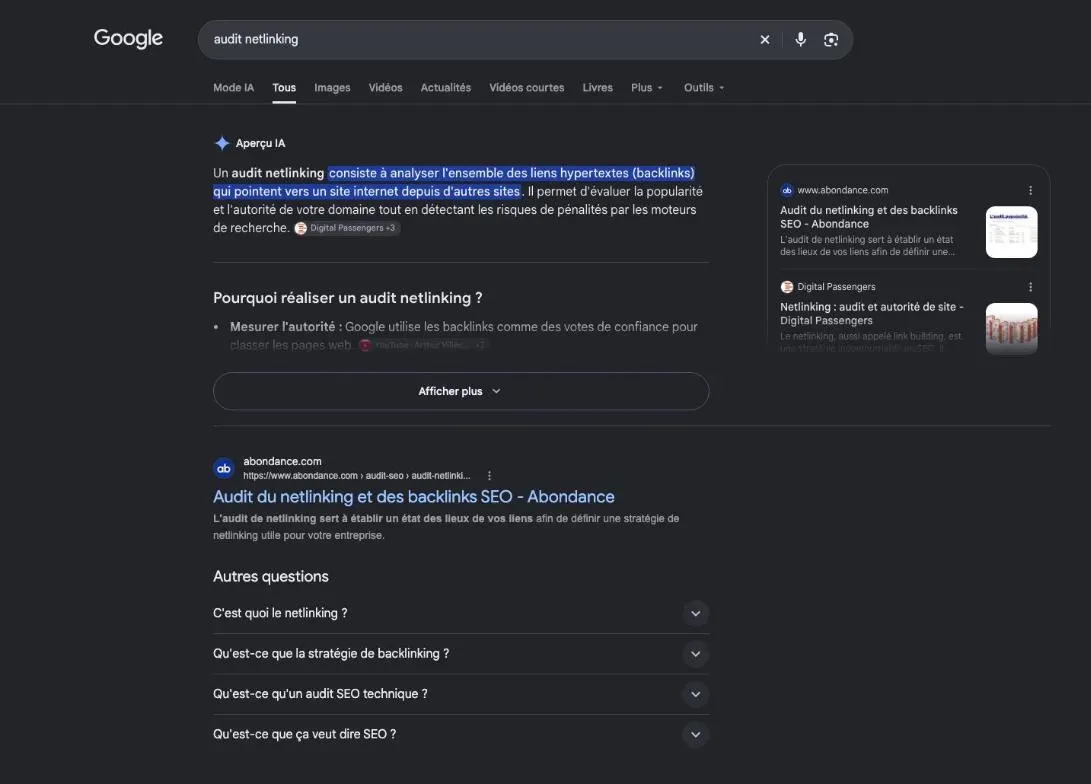Select the Tous tab
Image resolution: width=1091 pixels, height=784 pixels.
284,88
